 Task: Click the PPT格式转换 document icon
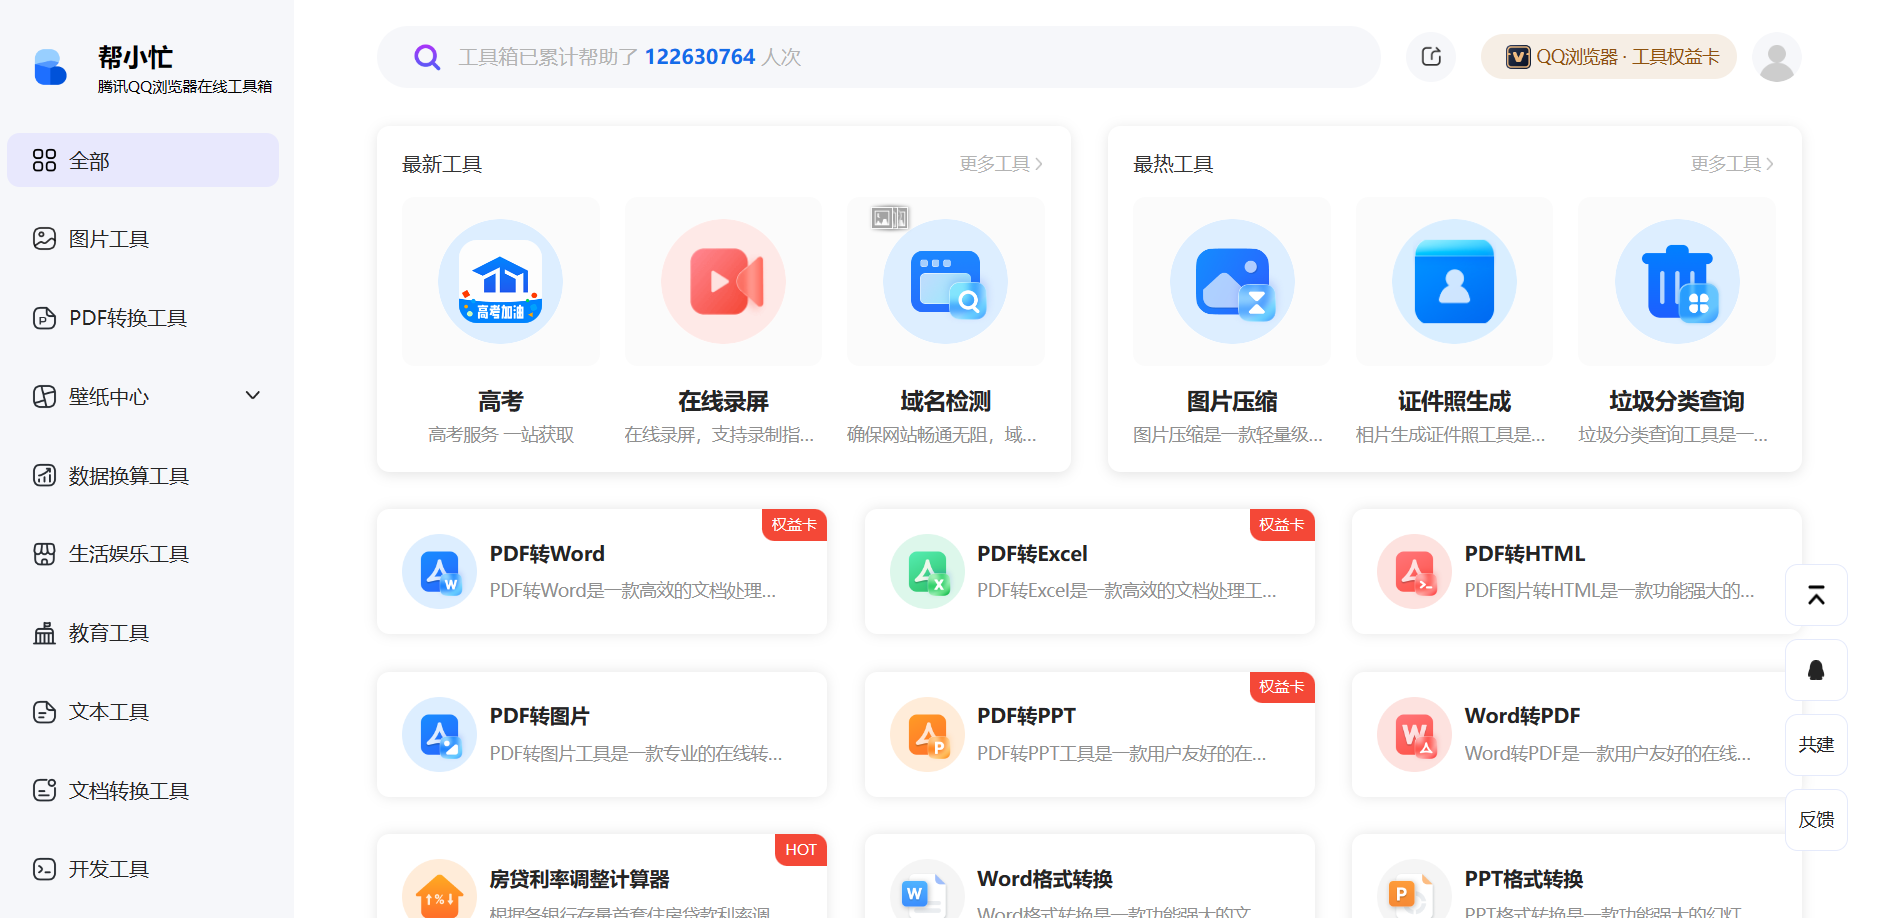pos(1415,889)
